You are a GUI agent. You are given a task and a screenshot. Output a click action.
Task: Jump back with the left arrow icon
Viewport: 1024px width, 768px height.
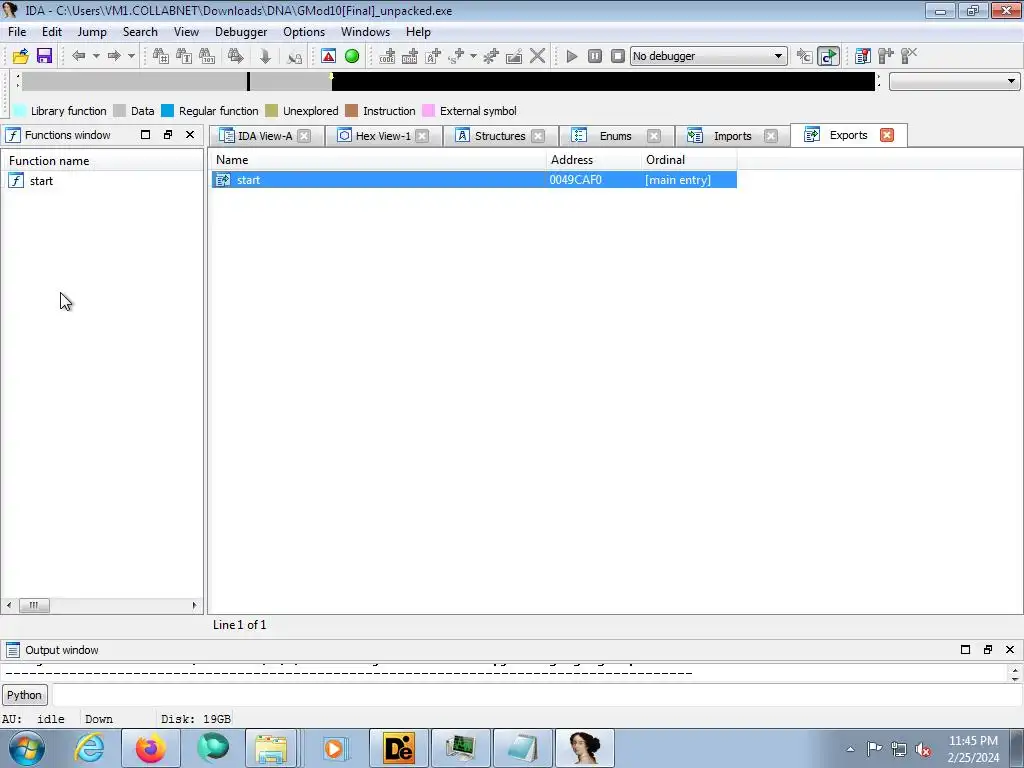point(78,56)
